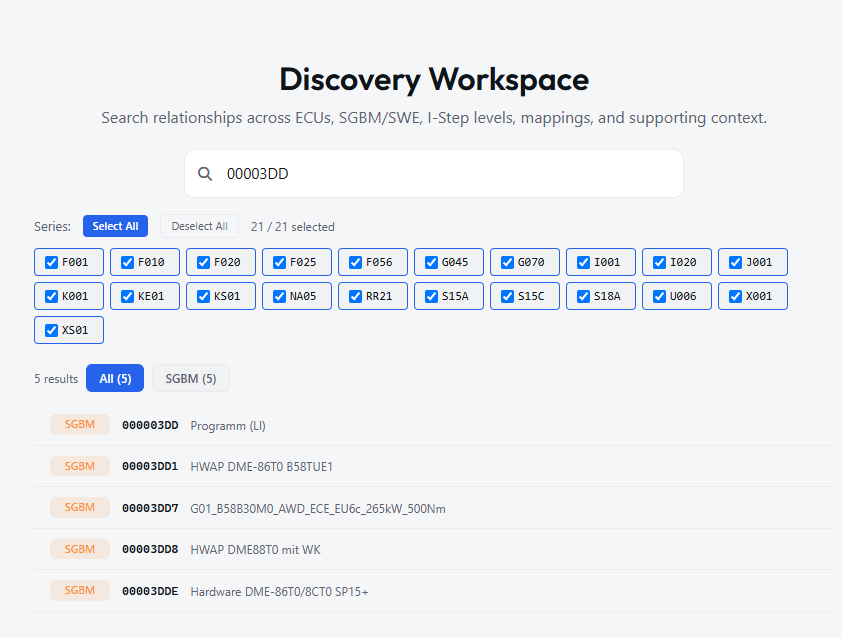
Task: Disable the F056 series filter
Action: click(355, 262)
